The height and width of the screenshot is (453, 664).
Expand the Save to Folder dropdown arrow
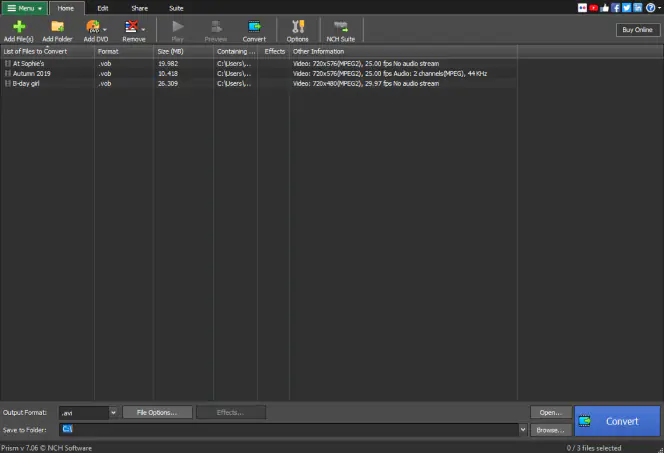pos(523,430)
